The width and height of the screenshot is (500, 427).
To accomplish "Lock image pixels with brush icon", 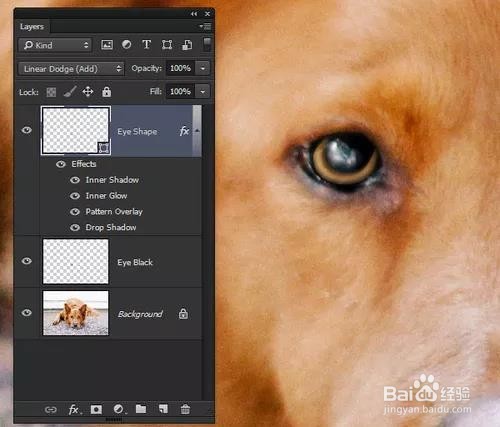I will 69,92.
